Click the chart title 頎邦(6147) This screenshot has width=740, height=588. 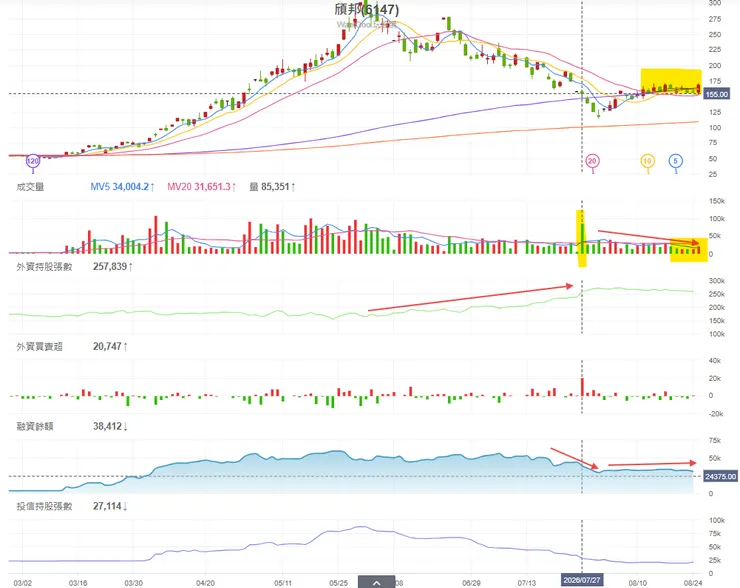click(367, 9)
